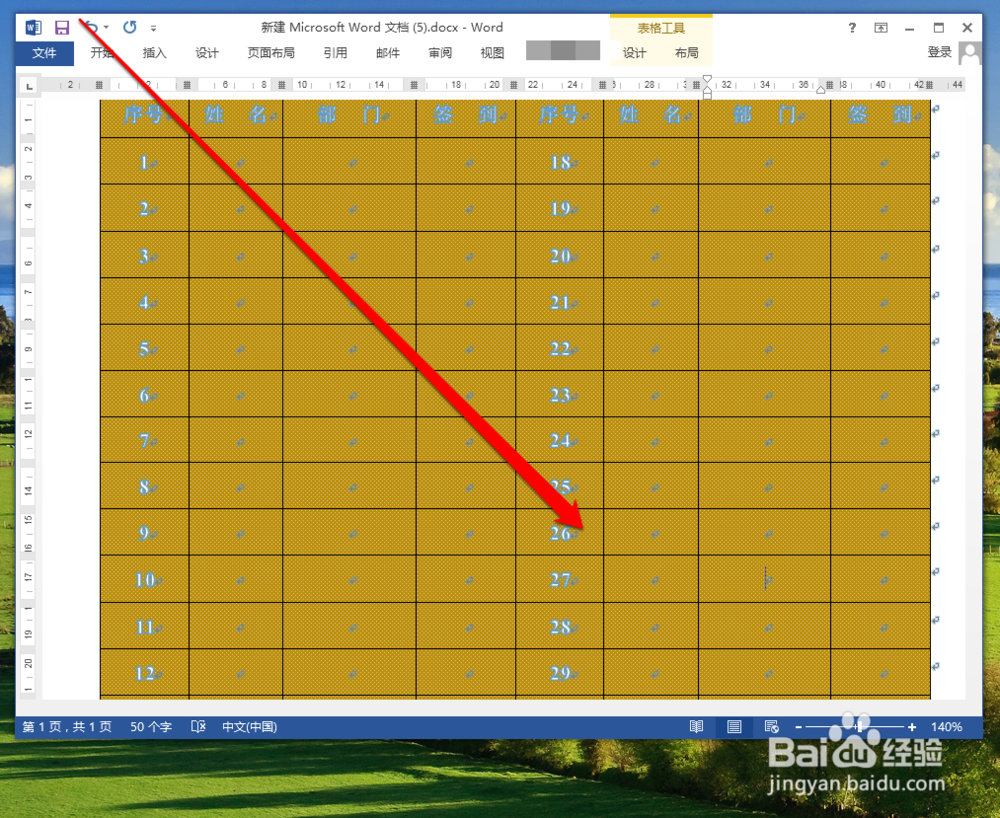The width and height of the screenshot is (1000, 818).
Task: Click the tab stop selector on ruler corner
Action: (x=29, y=85)
